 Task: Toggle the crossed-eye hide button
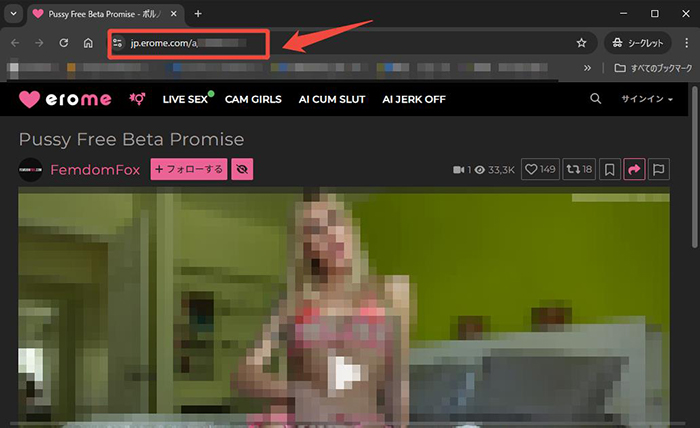[x=241, y=170]
